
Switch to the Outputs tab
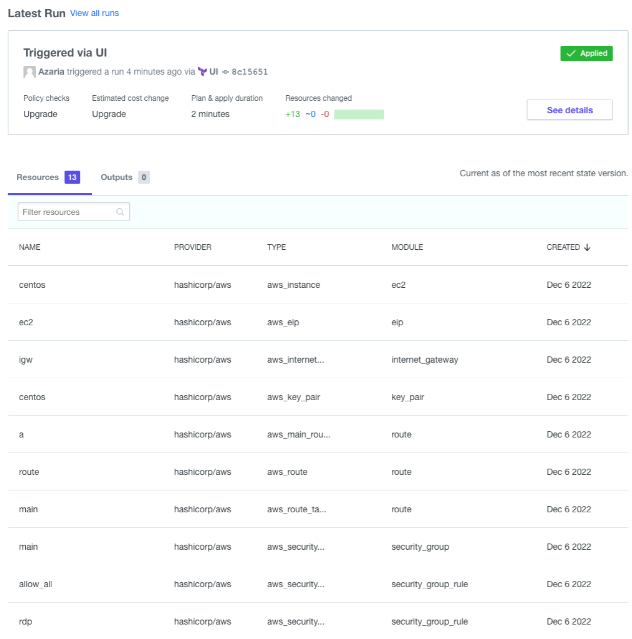pos(117,177)
